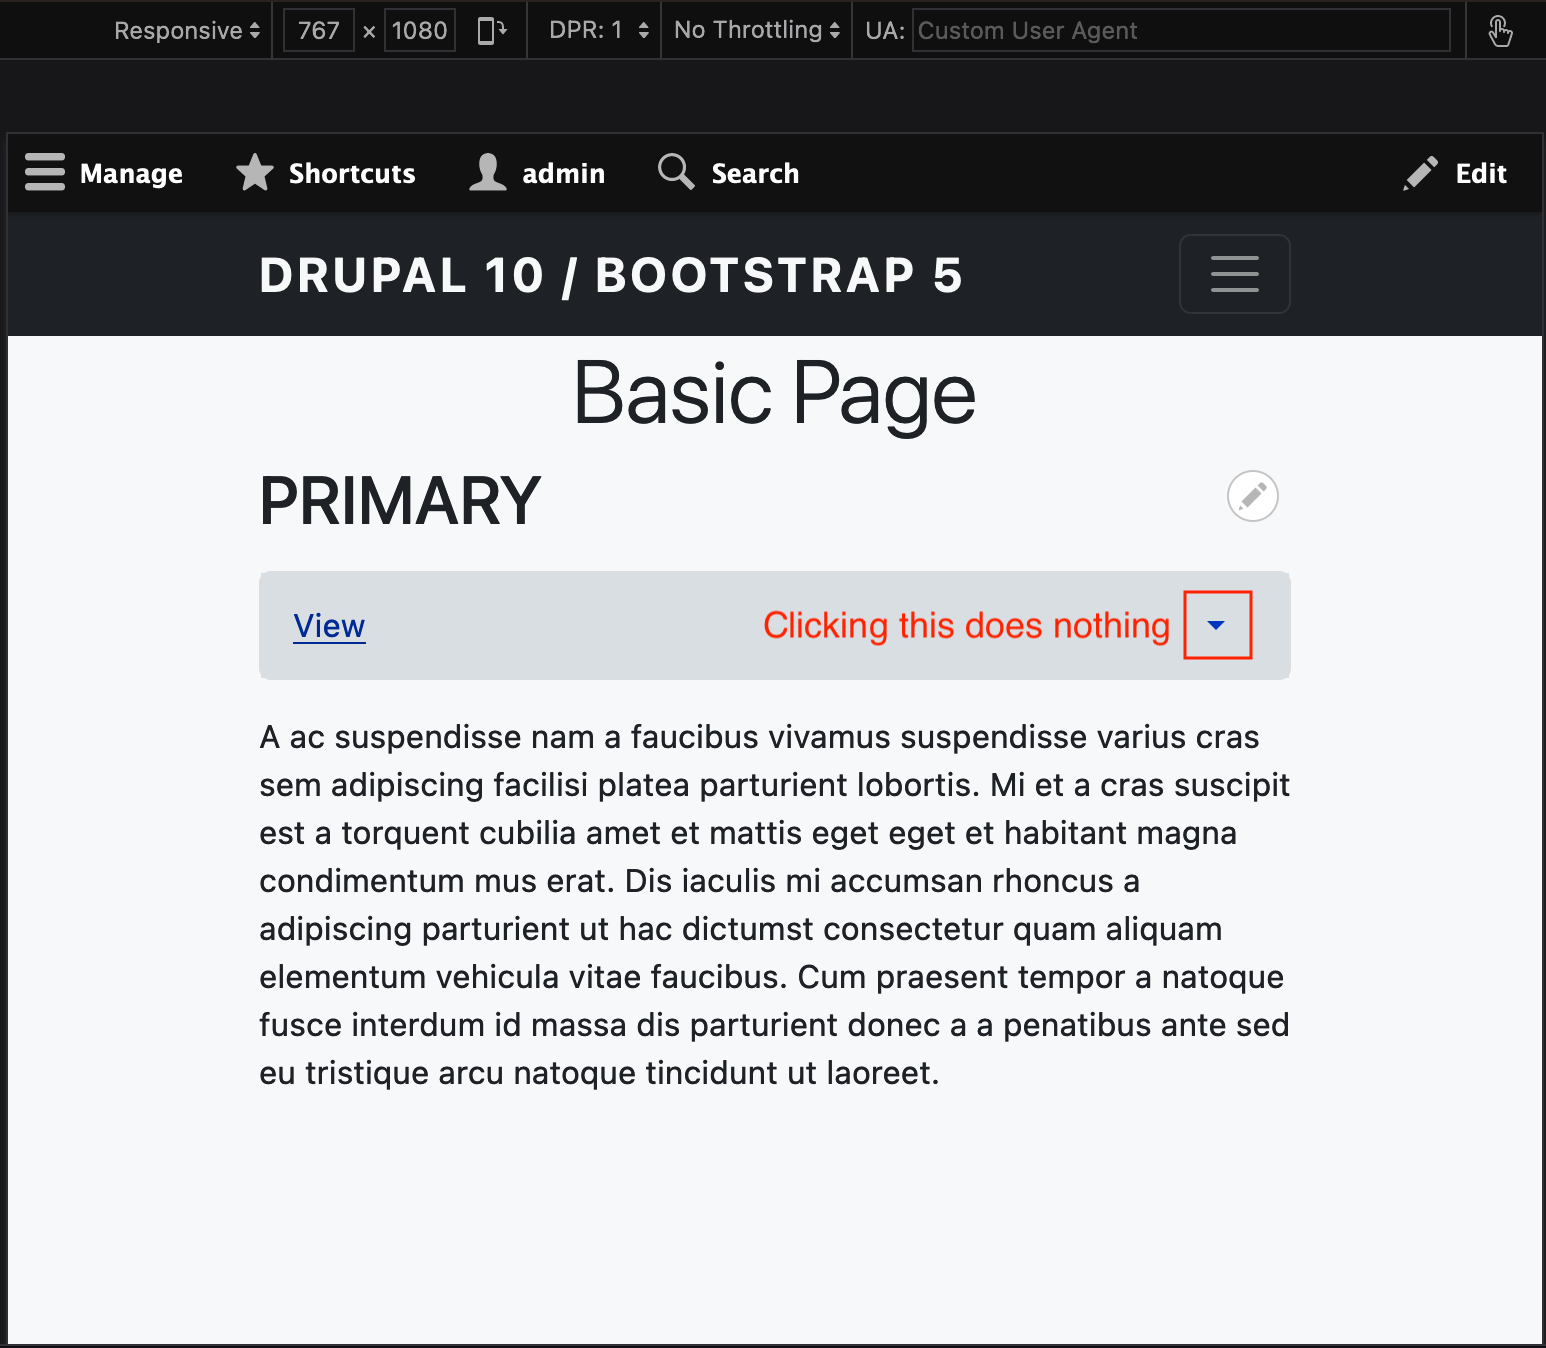This screenshot has height=1348, width=1546.
Task: Click the Shortcuts star icon
Action: tap(255, 172)
